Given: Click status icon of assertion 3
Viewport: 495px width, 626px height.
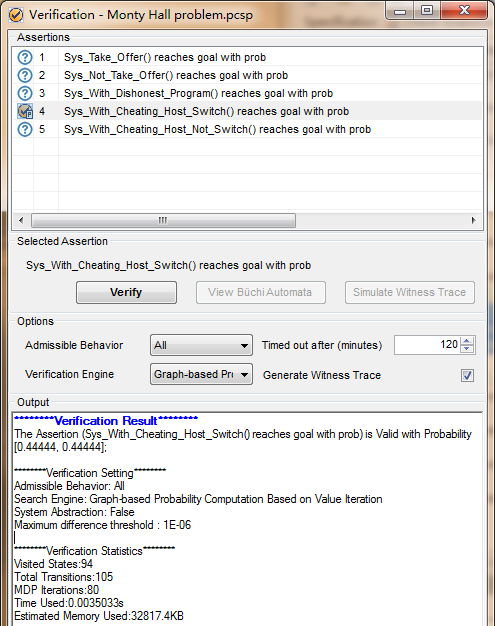Looking at the screenshot, I should [x=25, y=93].
